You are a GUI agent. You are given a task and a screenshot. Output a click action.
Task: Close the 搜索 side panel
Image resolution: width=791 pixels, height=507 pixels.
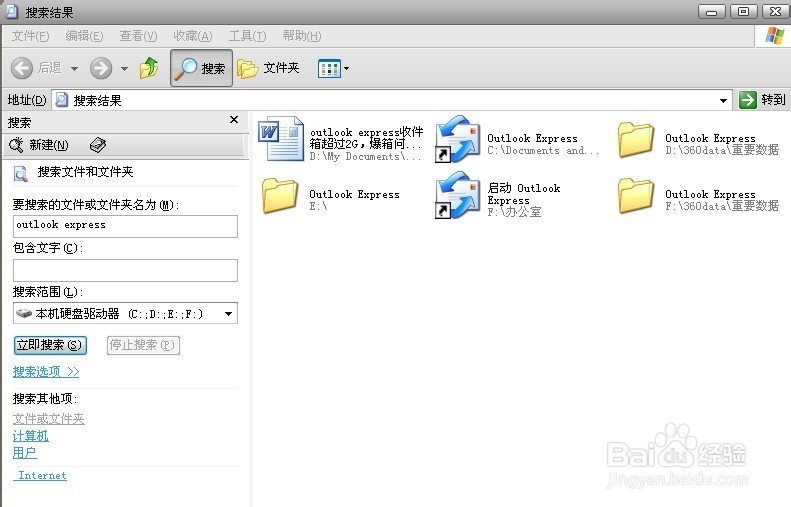tap(234, 120)
